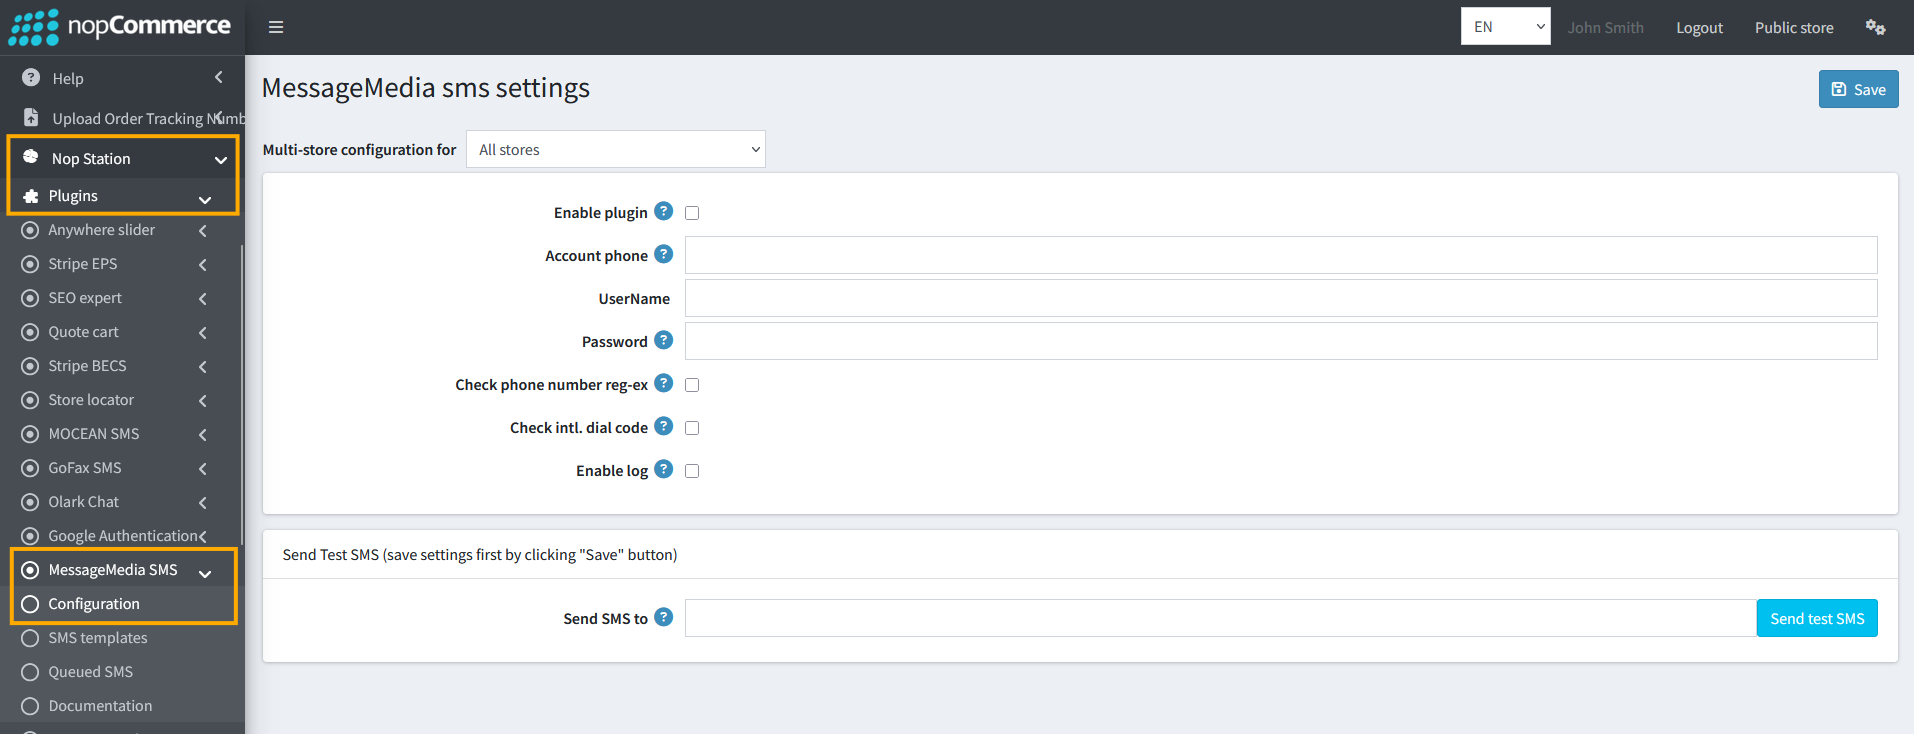The image size is (1914, 734).
Task: Click the Quote cart bullet icon
Action: coord(30,332)
